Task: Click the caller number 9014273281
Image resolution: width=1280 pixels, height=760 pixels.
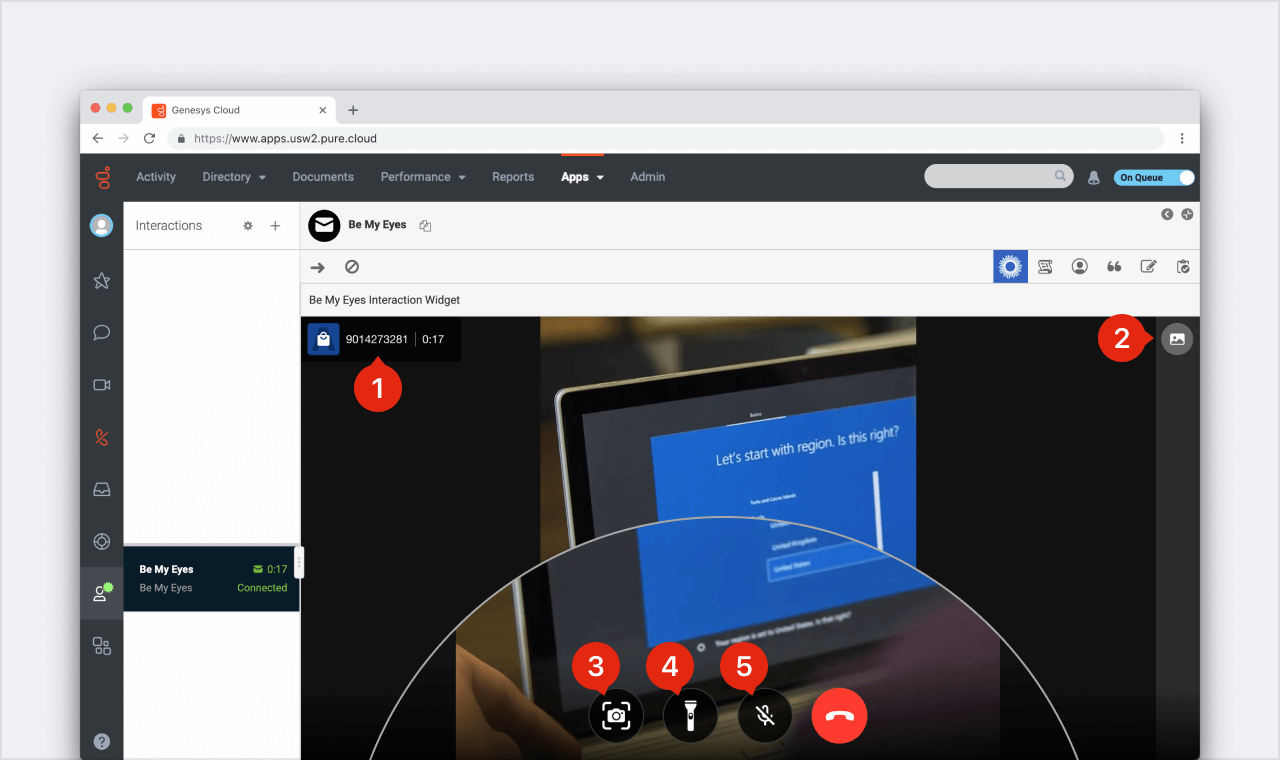Action: coord(377,339)
